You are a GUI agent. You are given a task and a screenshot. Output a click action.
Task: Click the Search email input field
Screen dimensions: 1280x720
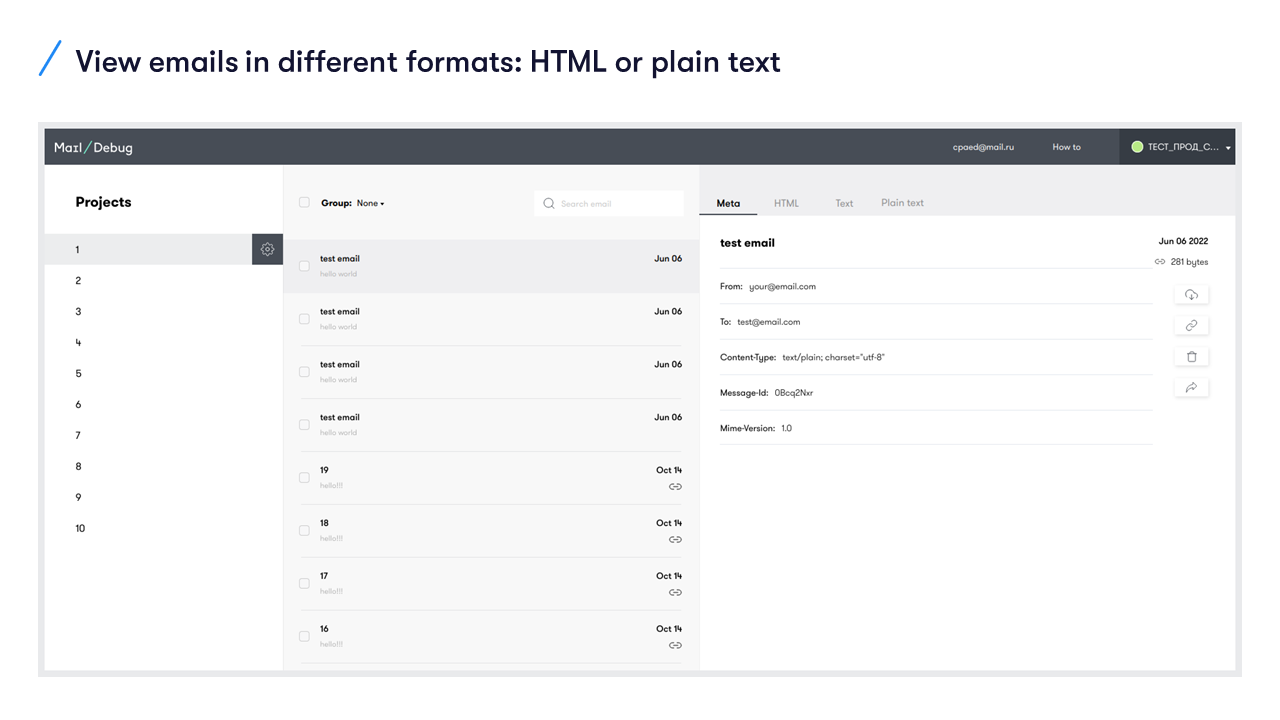609,203
